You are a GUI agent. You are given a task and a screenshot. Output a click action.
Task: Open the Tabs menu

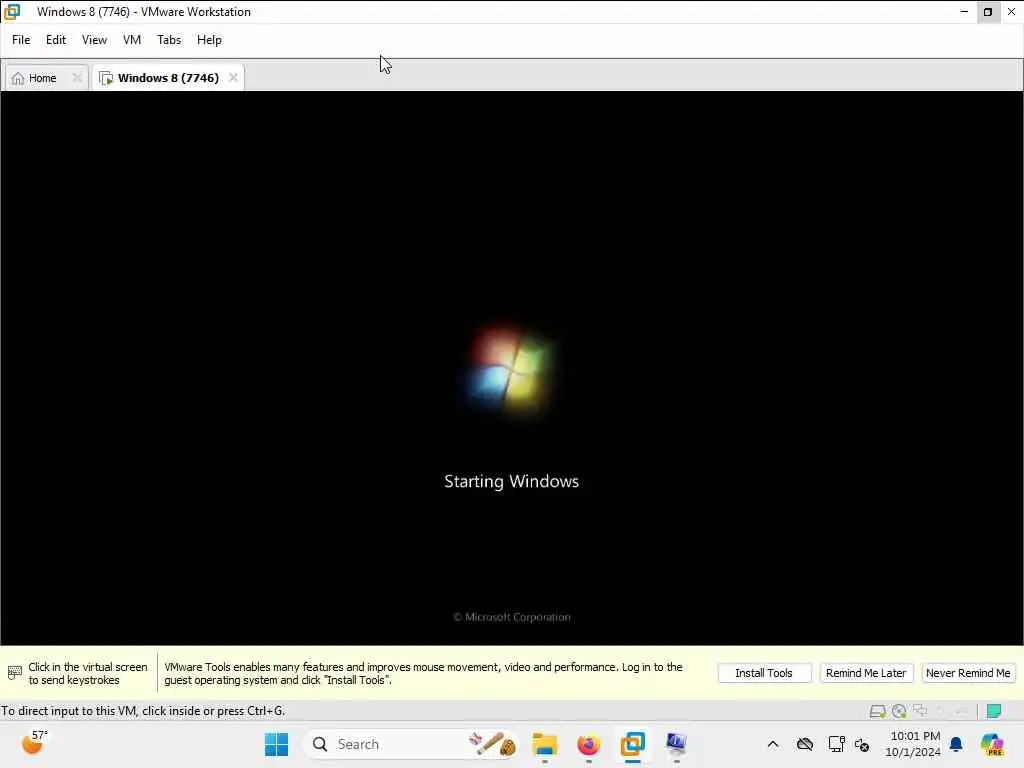pyautogui.click(x=169, y=40)
